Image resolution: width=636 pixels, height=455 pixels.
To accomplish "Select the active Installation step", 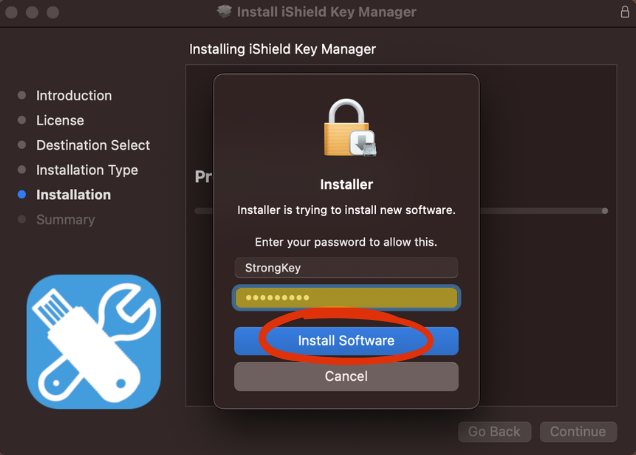I will click(73, 195).
